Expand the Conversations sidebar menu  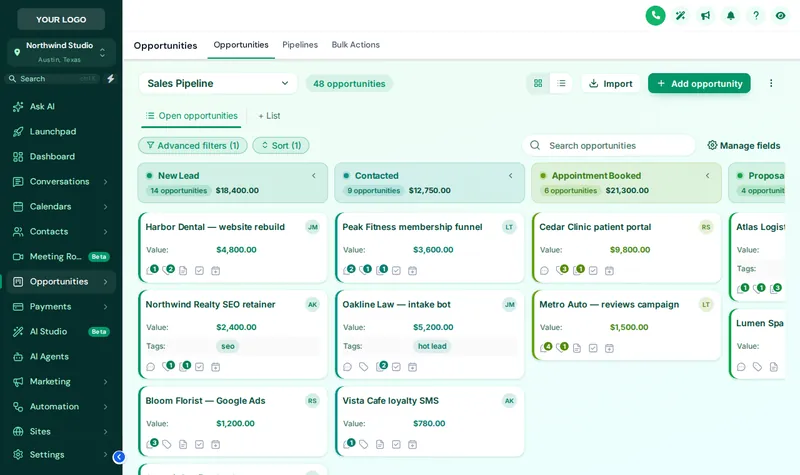pyautogui.click(x=105, y=181)
